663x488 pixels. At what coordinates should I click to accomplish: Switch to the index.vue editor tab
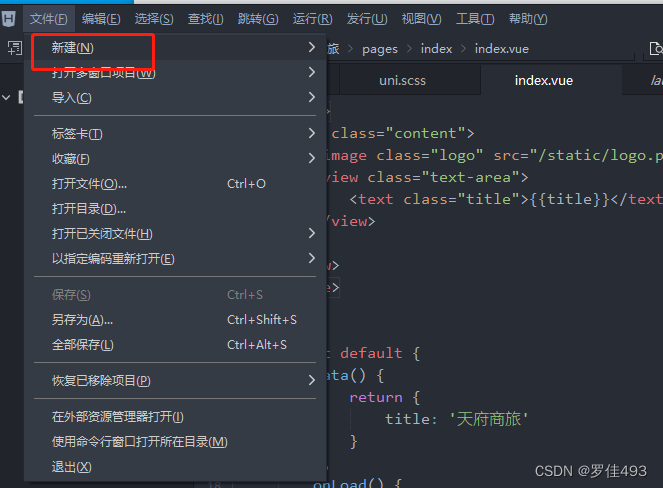click(x=544, y=80)
